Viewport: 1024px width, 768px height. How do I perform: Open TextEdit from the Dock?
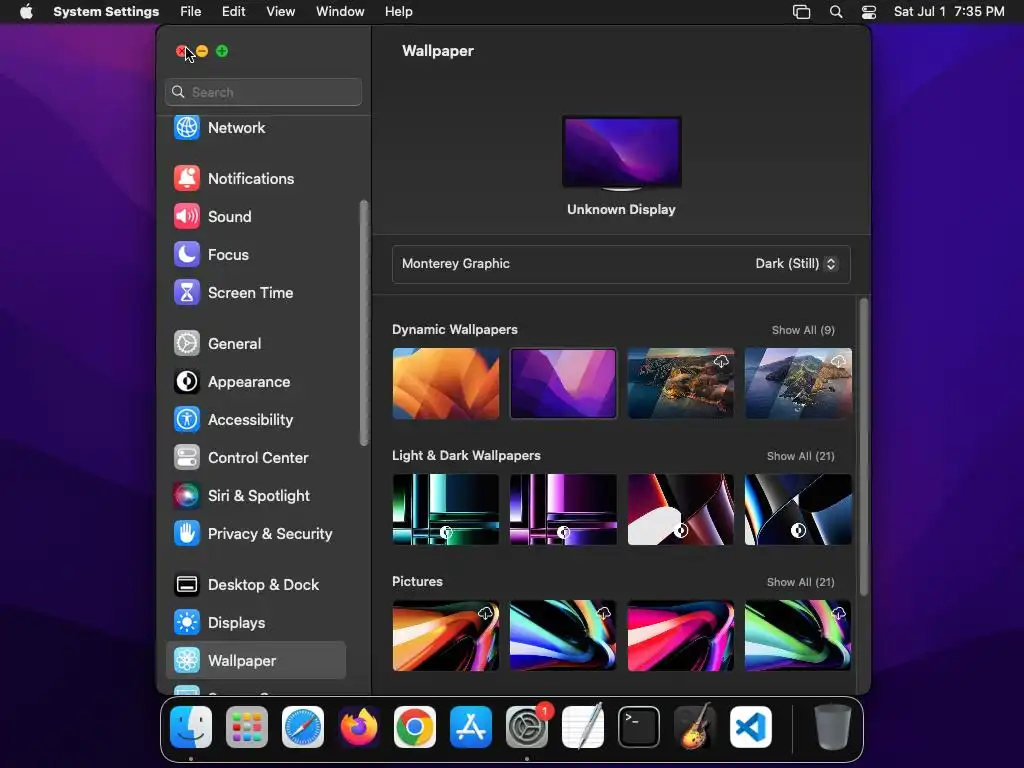[x=583, y=727]
